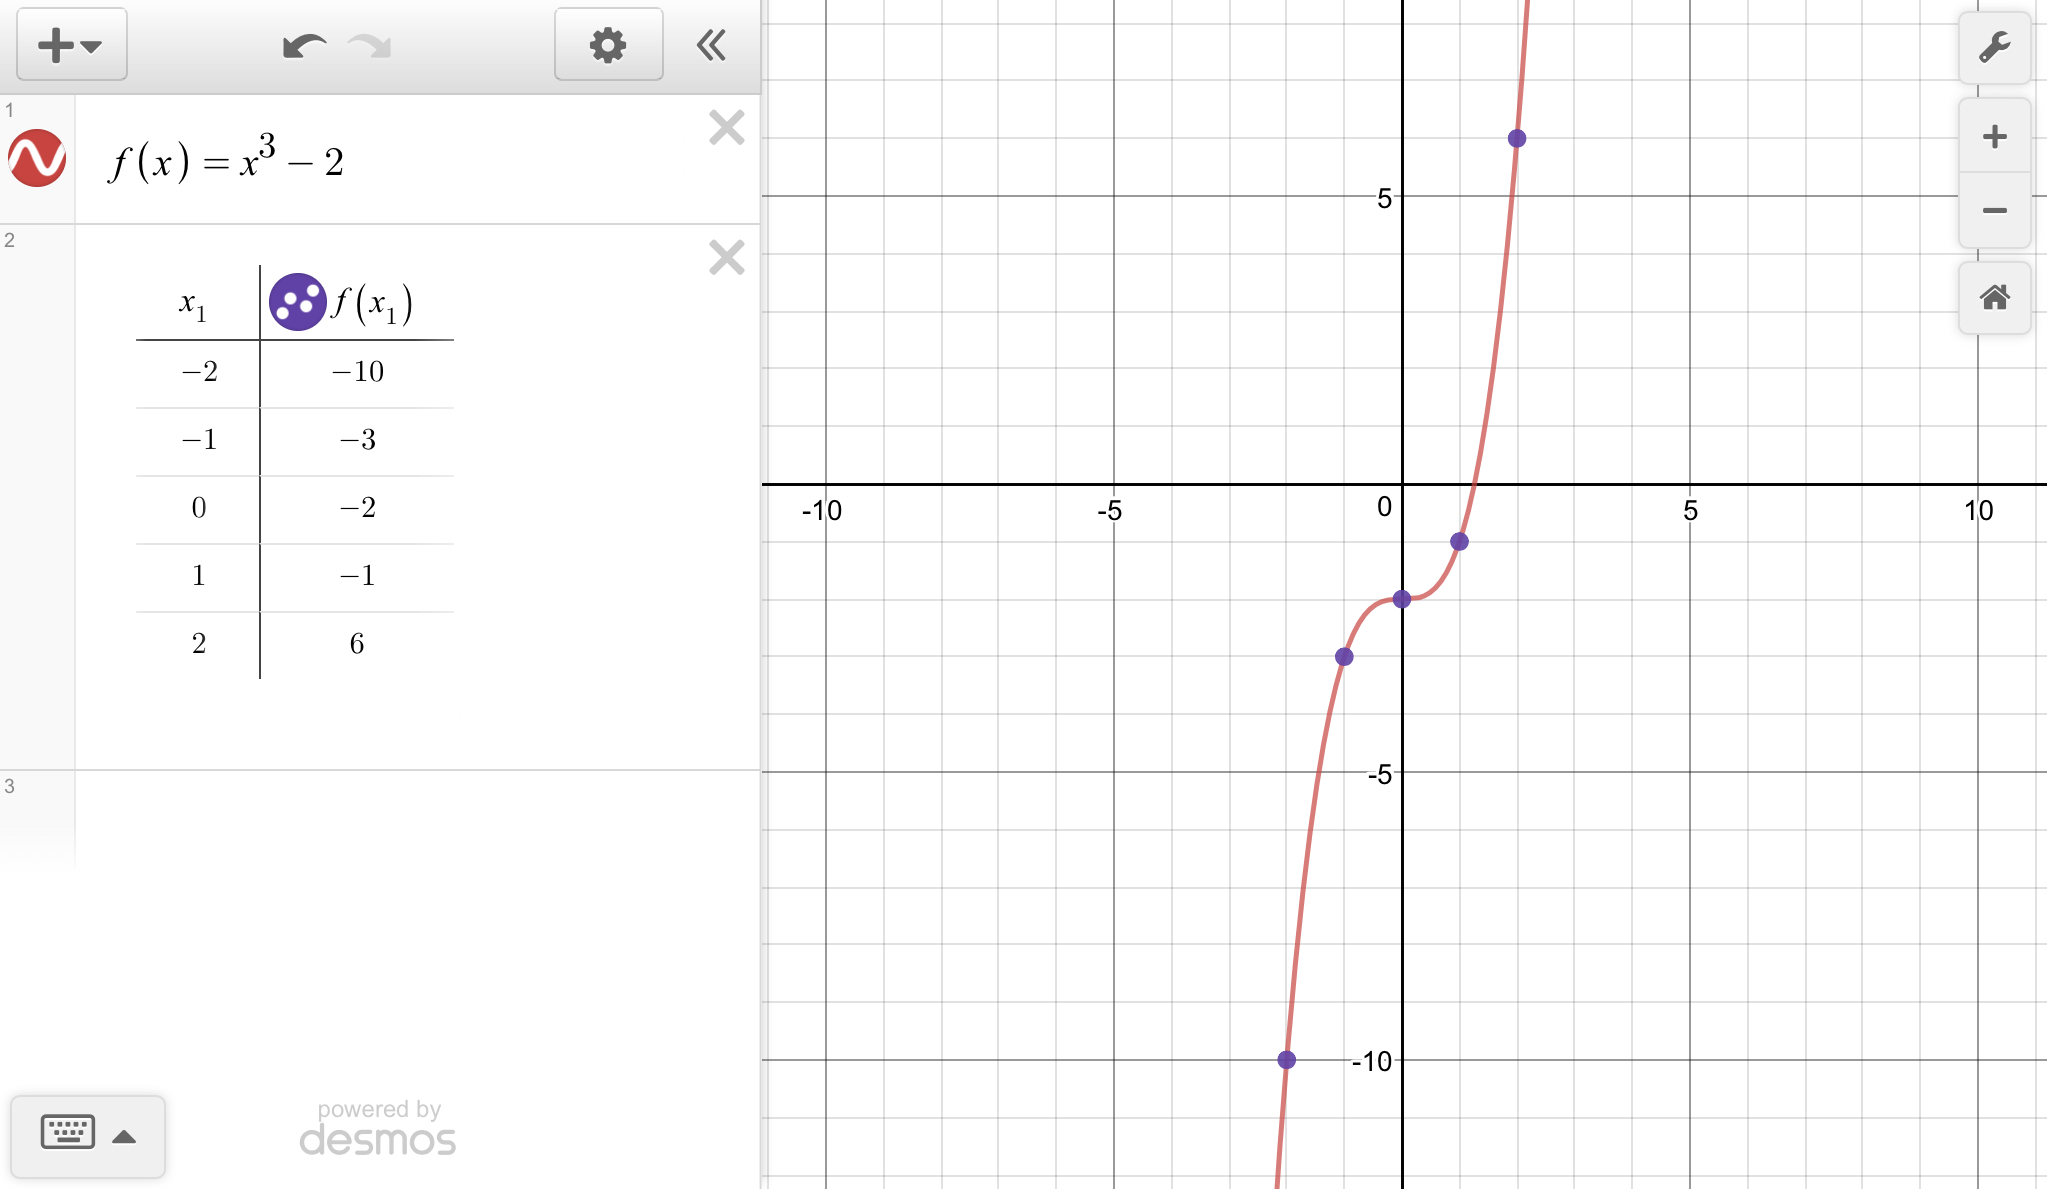The width and height of the screenshot is (2048, 1189).
Task: Open the expression list gear options
Action: [608, 45]
